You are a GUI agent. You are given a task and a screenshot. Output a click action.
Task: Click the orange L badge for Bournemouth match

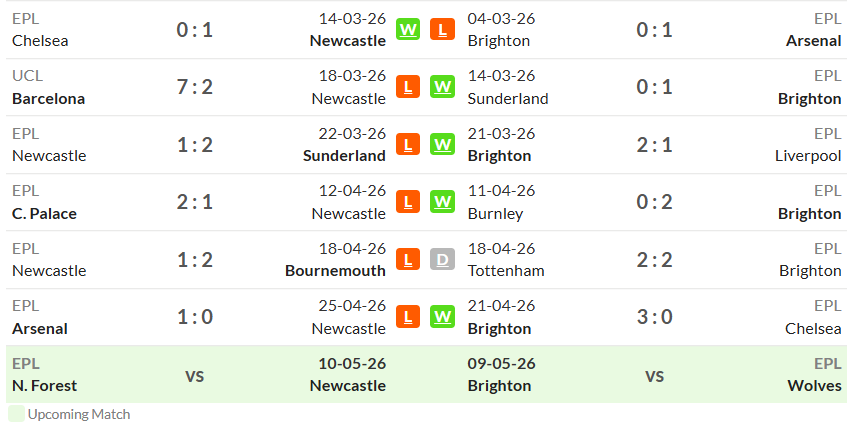(408, 259)
